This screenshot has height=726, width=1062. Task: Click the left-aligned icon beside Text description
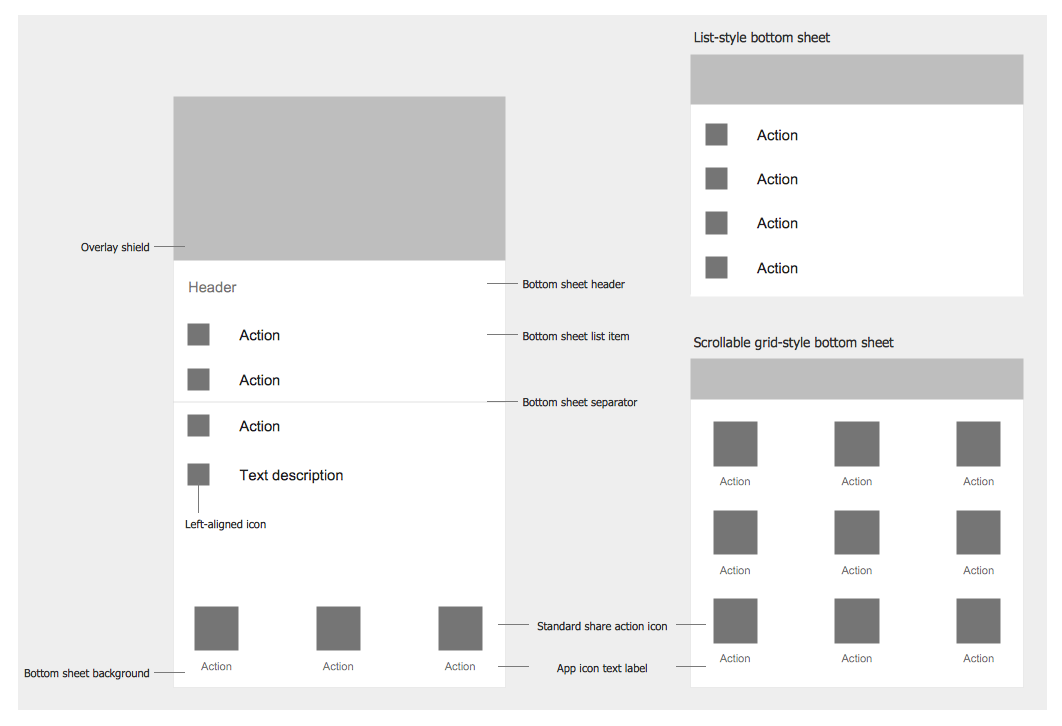pyautogui.click(x=198, y=474)
